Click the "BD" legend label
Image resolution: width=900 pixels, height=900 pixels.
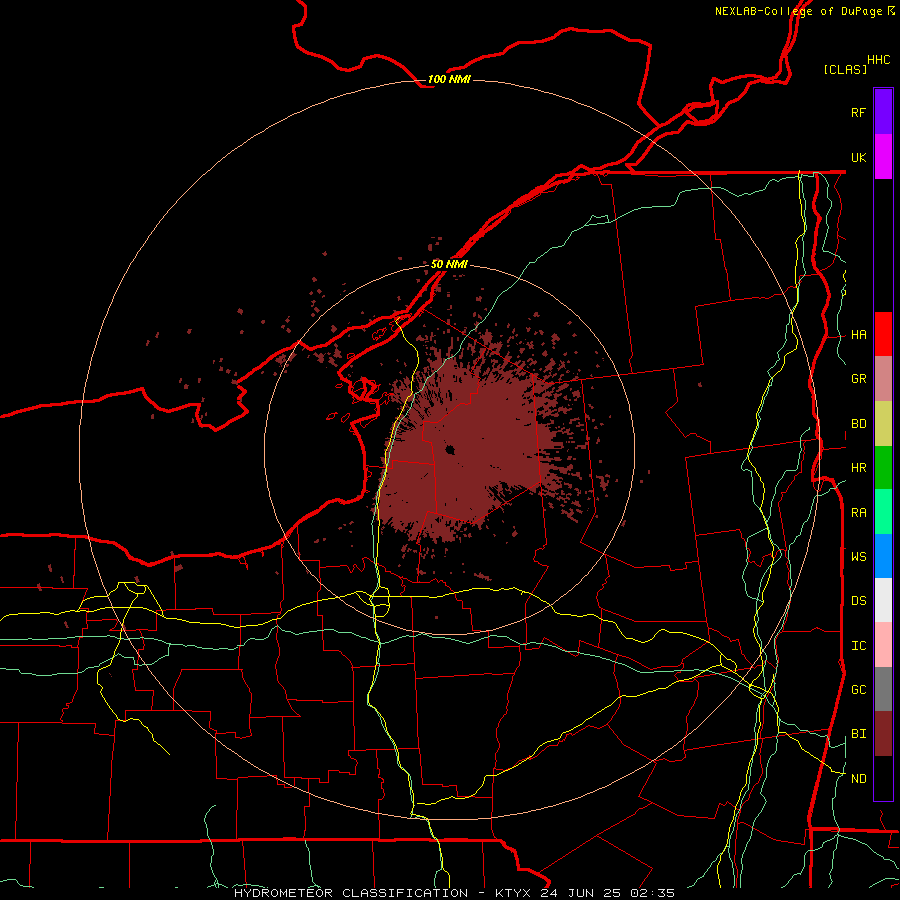pyautogui.click(x=858, y=424)
